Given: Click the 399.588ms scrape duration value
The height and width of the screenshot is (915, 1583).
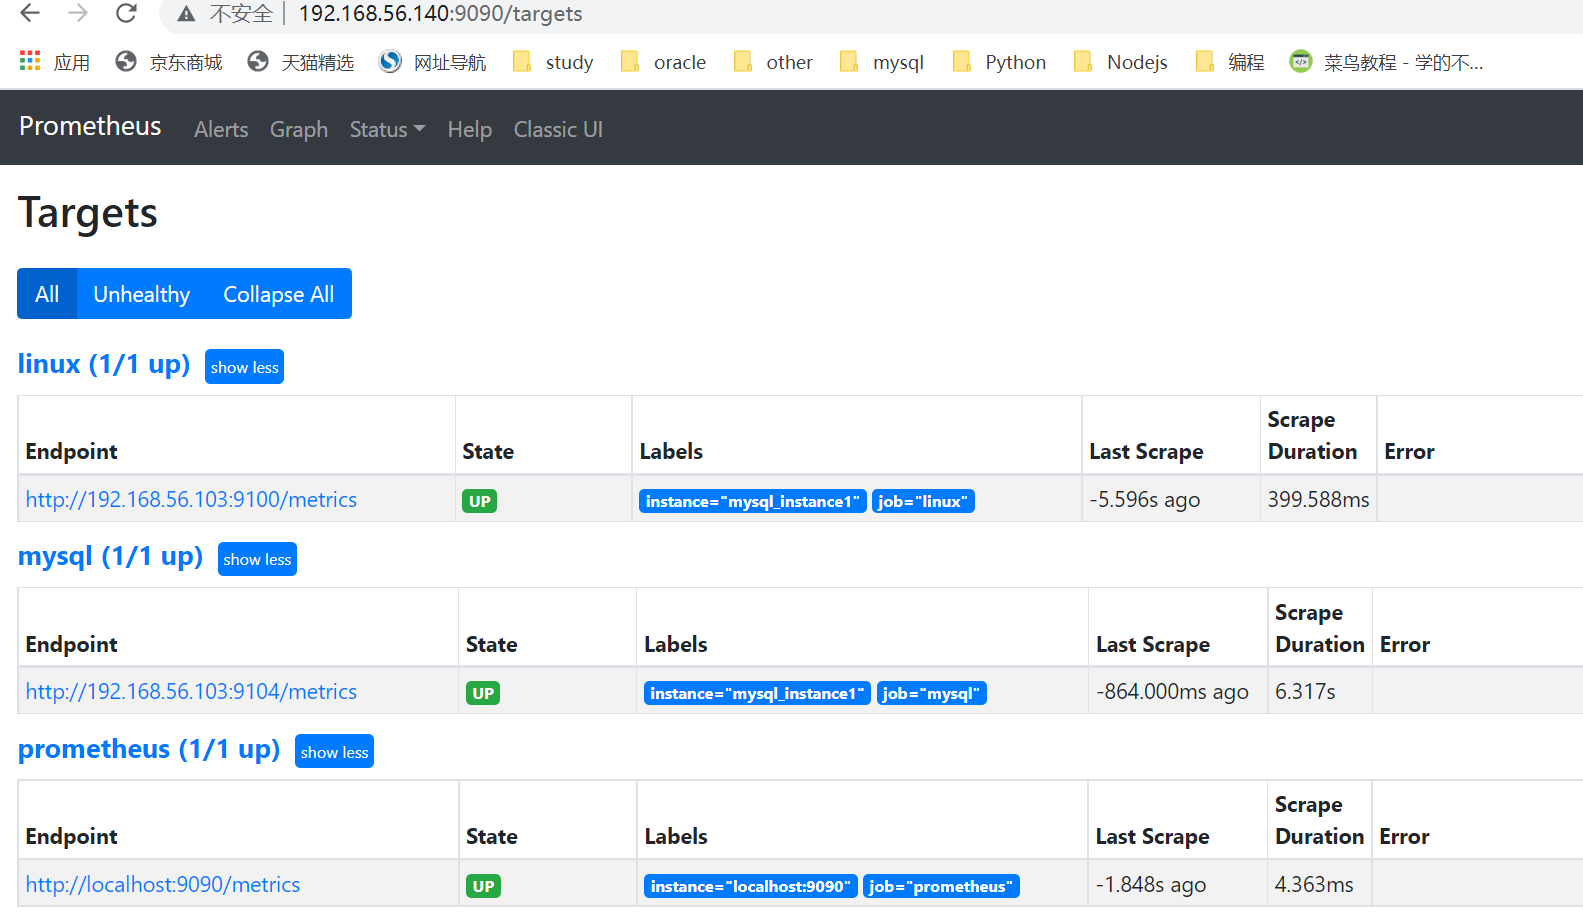Looking at the screenshot, I should (x=1318, y=499).
